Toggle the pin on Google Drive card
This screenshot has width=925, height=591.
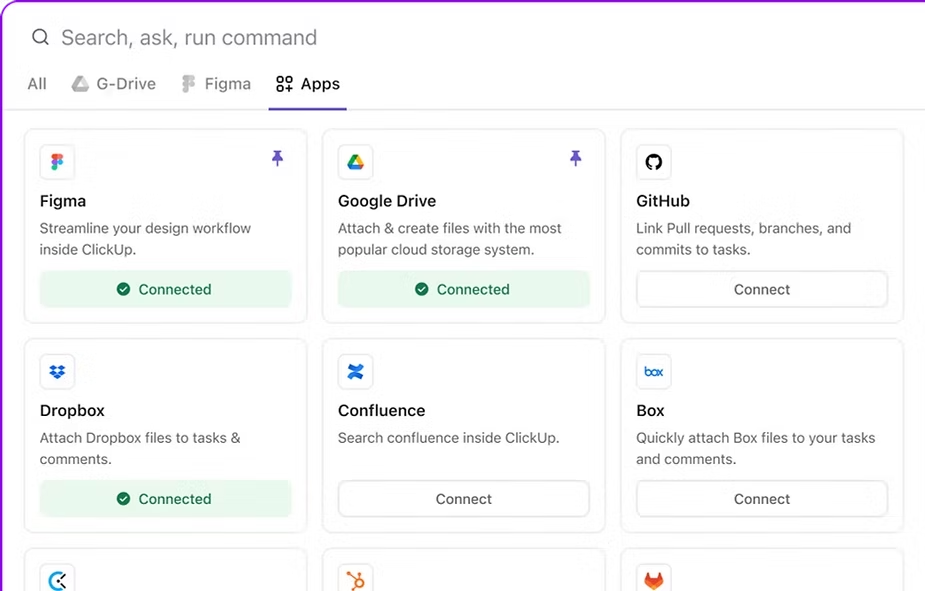click(575, 158)
